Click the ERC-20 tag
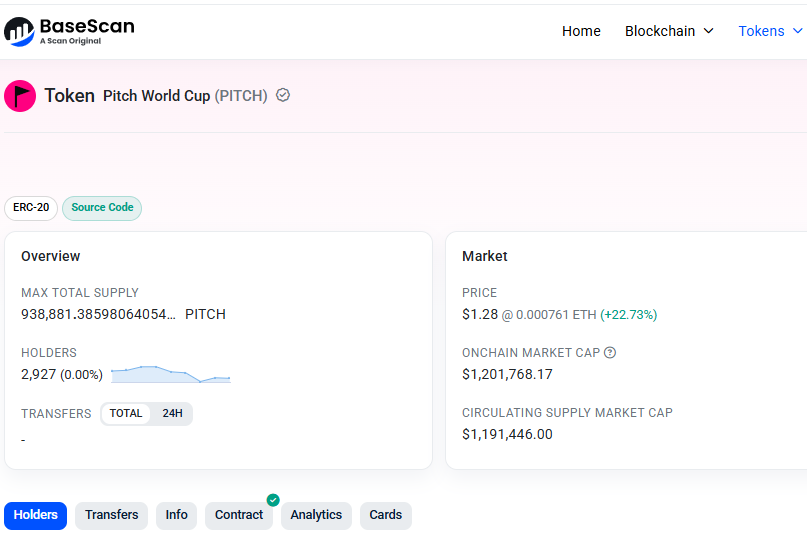Screen dimensions: 807x536 (31, 208)
